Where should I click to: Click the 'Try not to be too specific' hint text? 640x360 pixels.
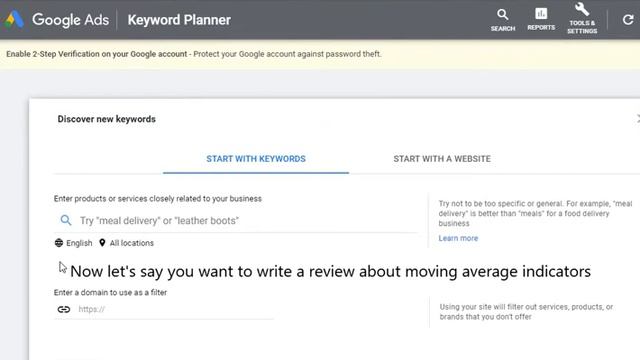535,213
